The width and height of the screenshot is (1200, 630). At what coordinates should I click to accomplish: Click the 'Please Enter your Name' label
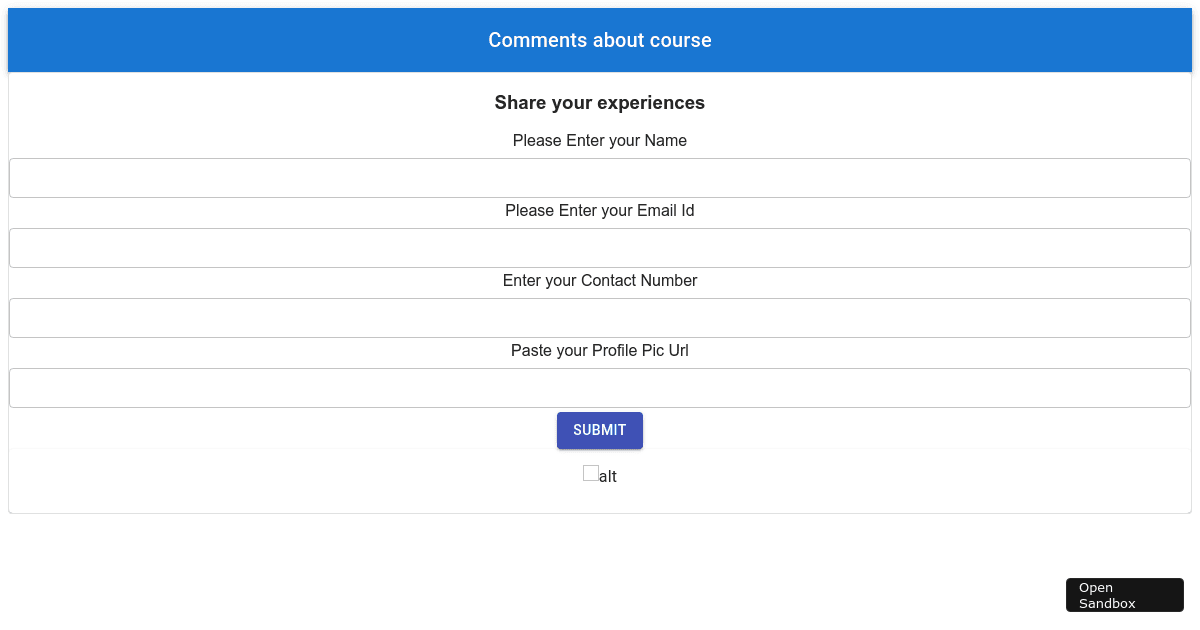600,141
